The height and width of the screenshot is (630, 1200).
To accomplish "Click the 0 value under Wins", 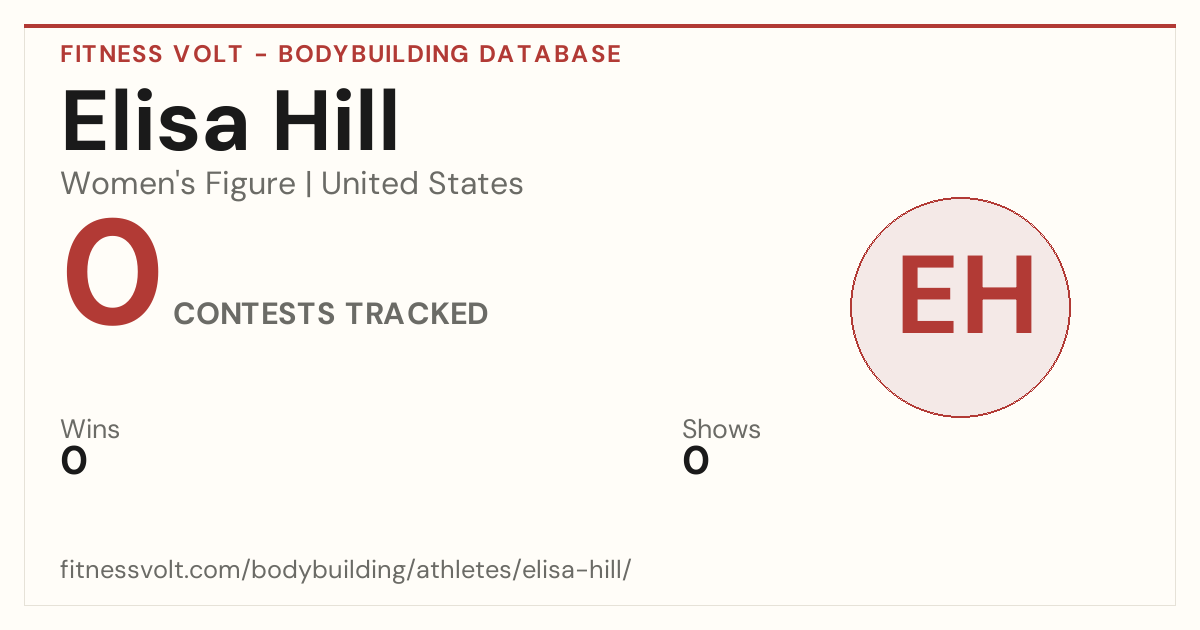I will click(x=74, y=461).
